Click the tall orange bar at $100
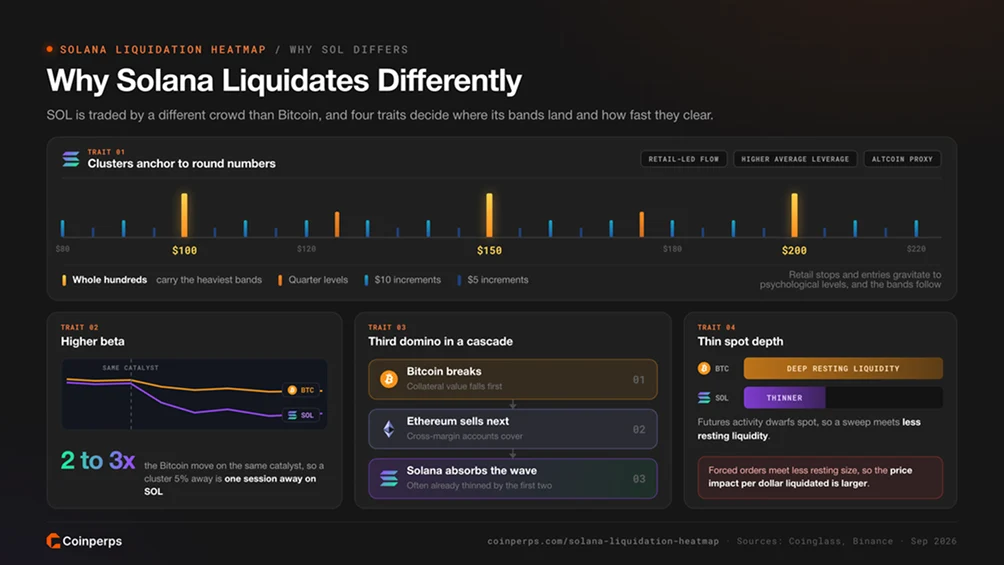 pos(184,215)
